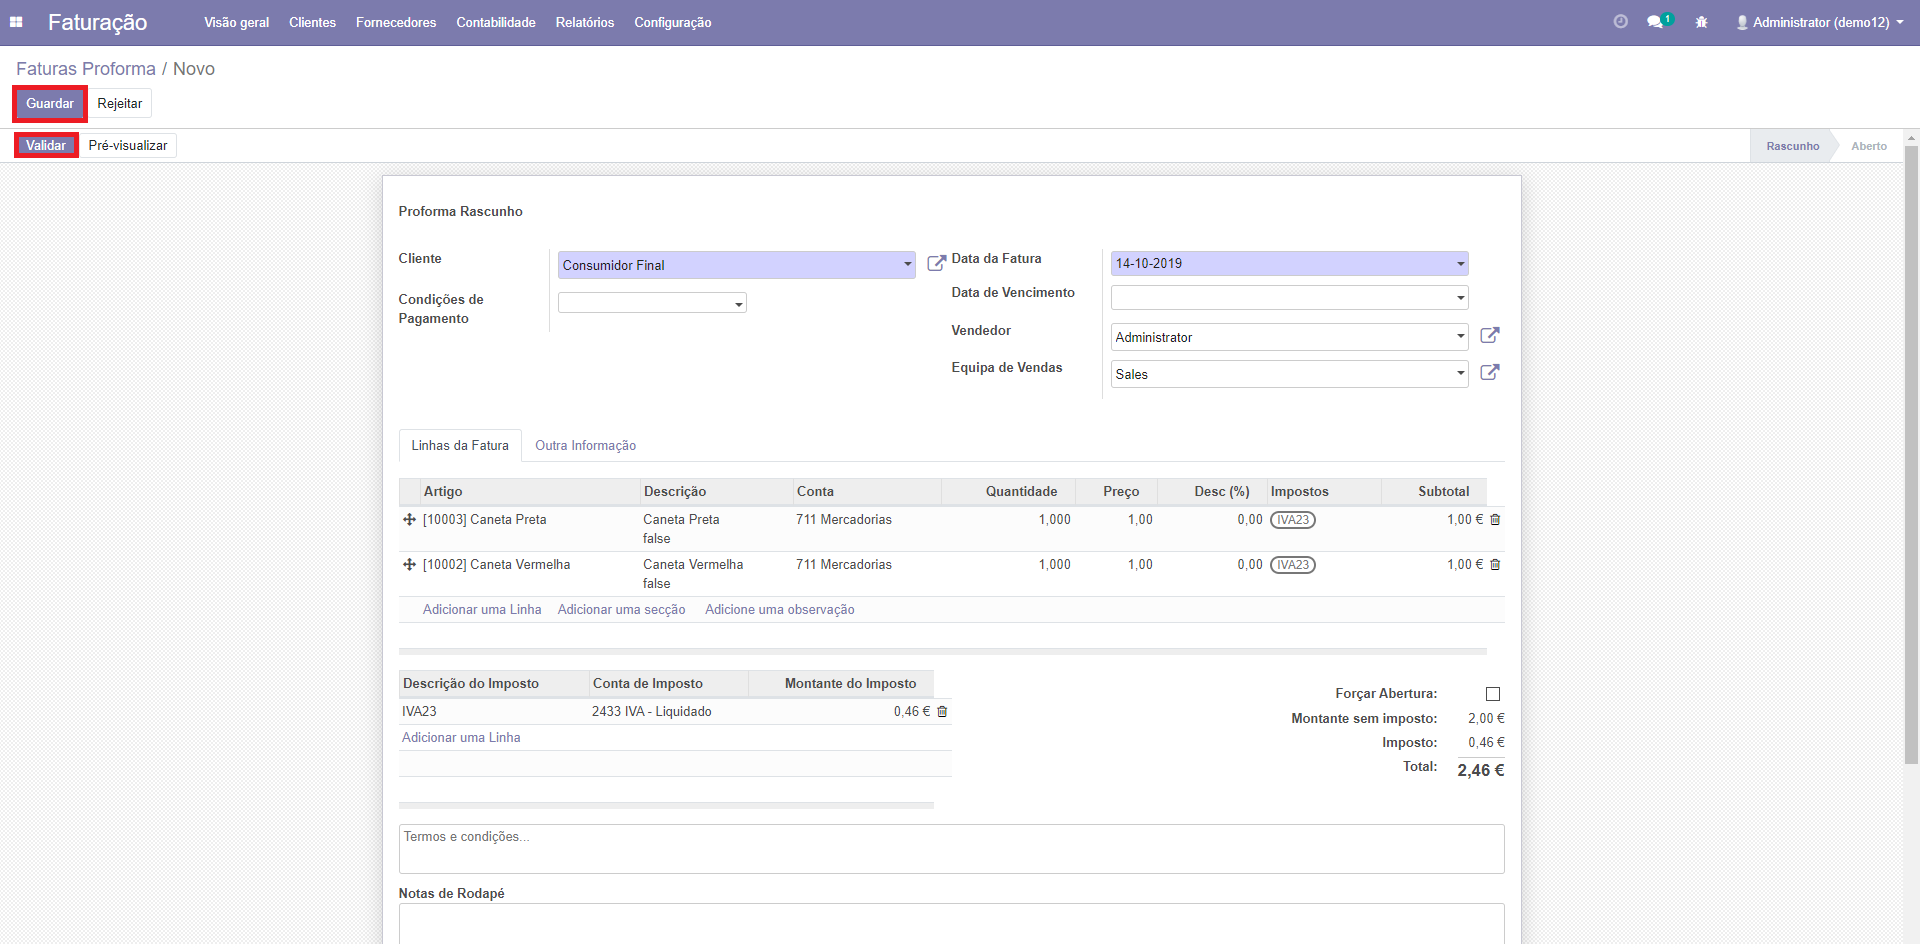Open the Data de Vencimento dropdown
This screenshot has height=944, width=1920.
click(x=1460, y=298)
